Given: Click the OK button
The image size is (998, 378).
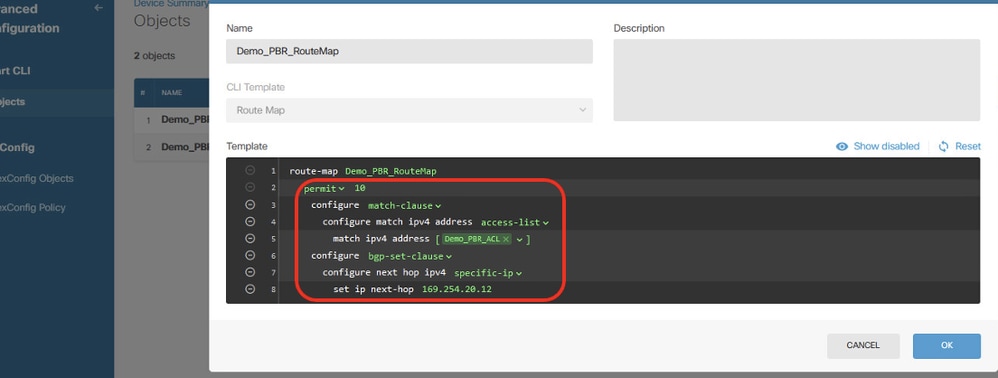Looking at the screenshot, I should (x=946, y=346).
